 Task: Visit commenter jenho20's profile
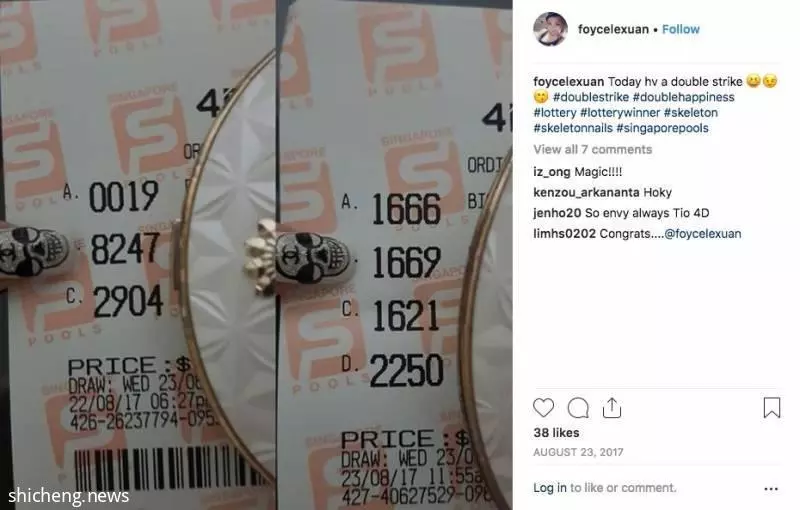point(557,213)
